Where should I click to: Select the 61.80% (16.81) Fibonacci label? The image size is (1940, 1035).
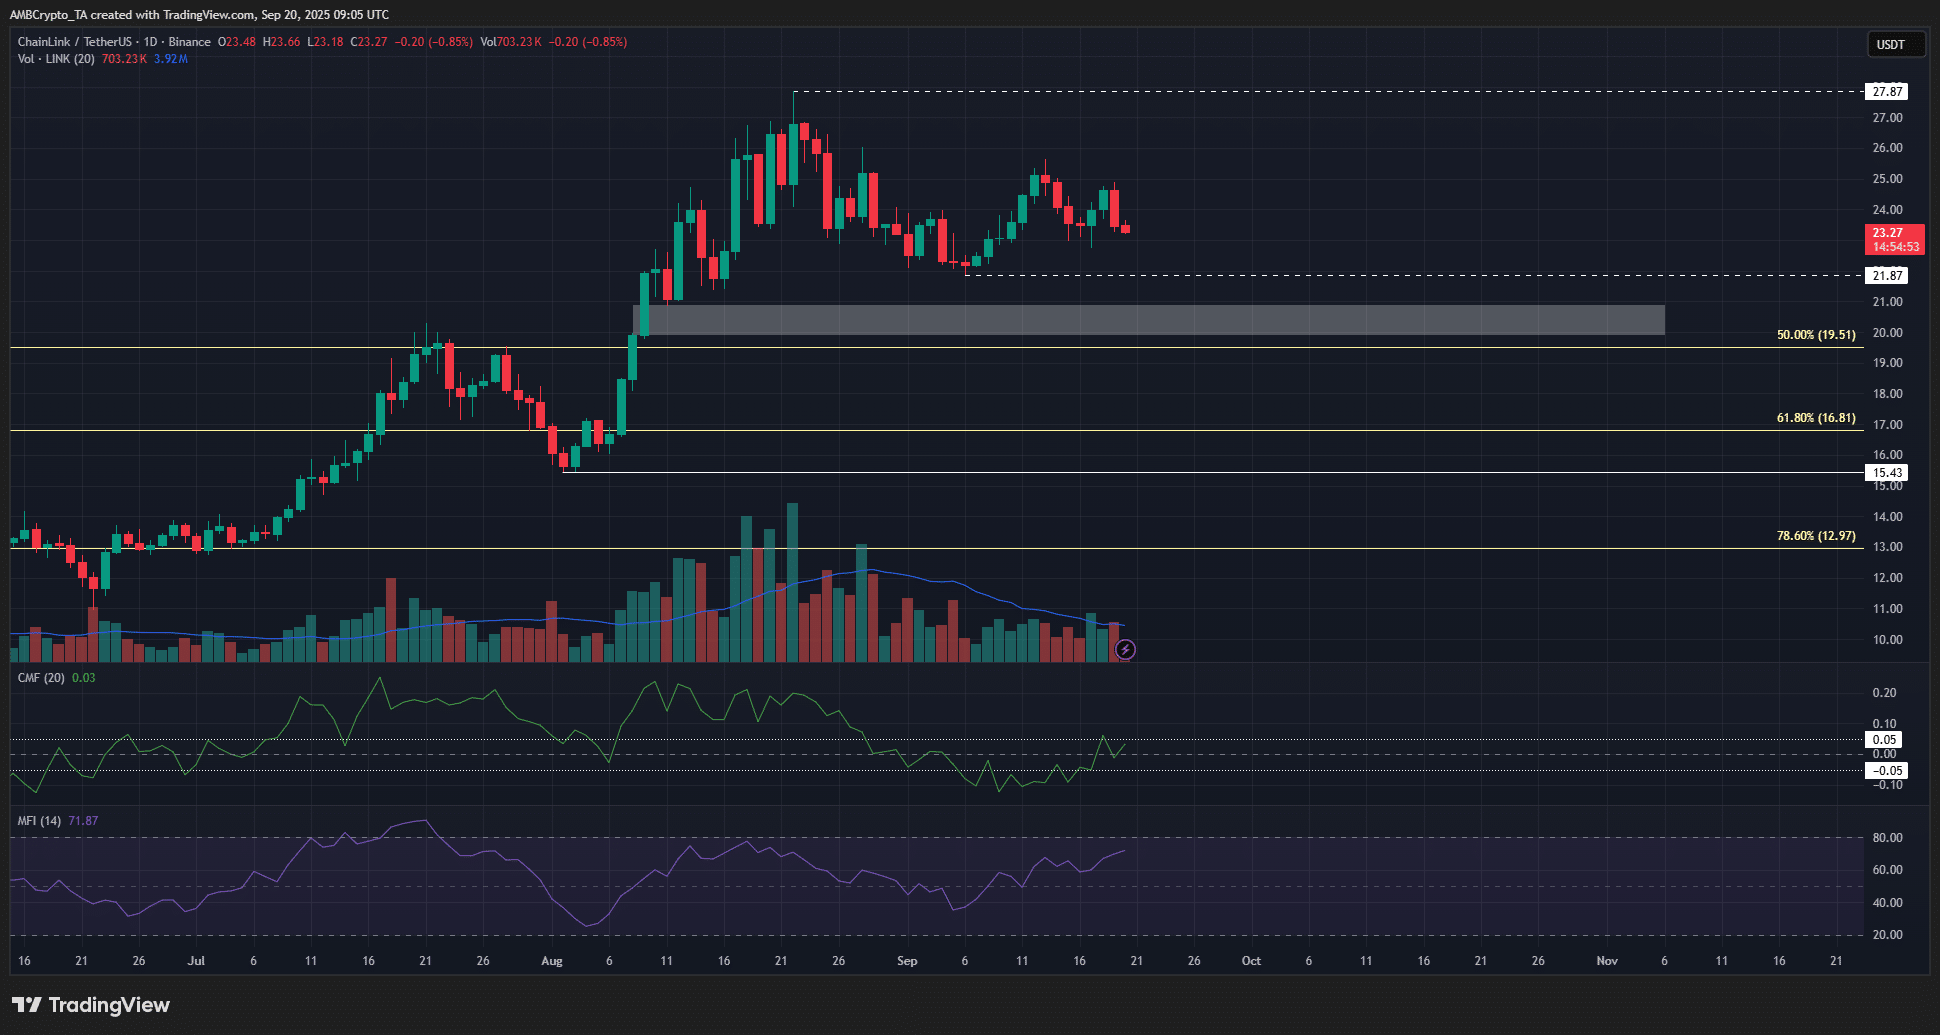[1815, 418]
